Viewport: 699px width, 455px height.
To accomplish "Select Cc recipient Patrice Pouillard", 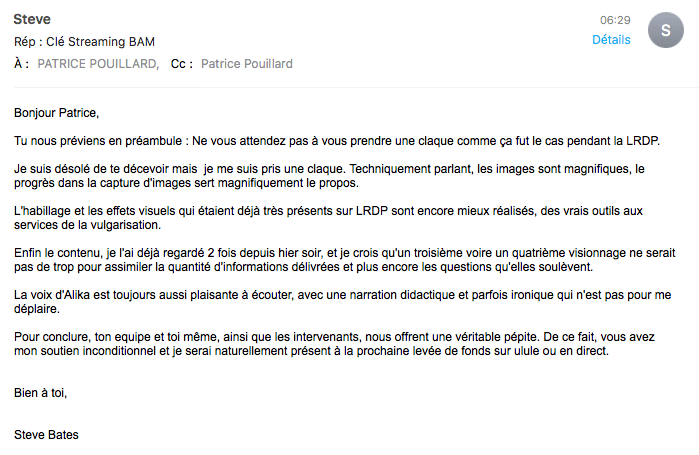I will click(247, 64).
